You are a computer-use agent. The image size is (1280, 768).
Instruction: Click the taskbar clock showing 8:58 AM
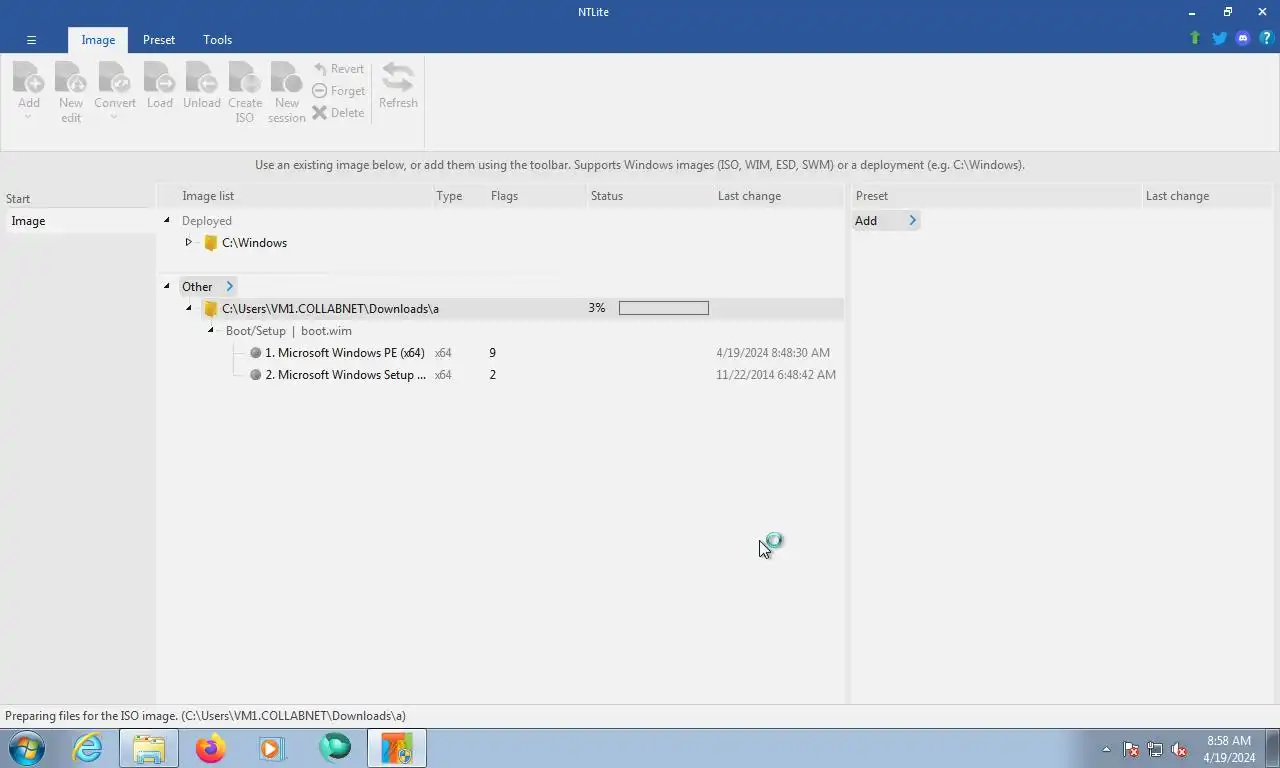1229,749
